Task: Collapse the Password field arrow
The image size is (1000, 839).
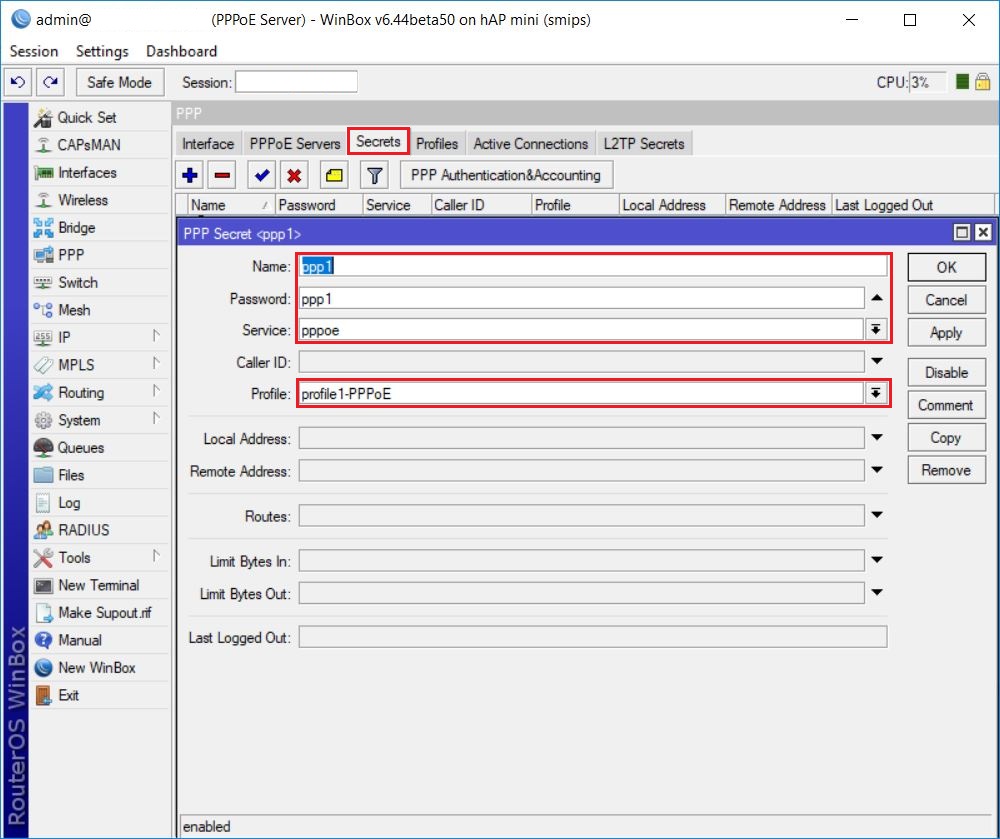Action: pos(877,298)
